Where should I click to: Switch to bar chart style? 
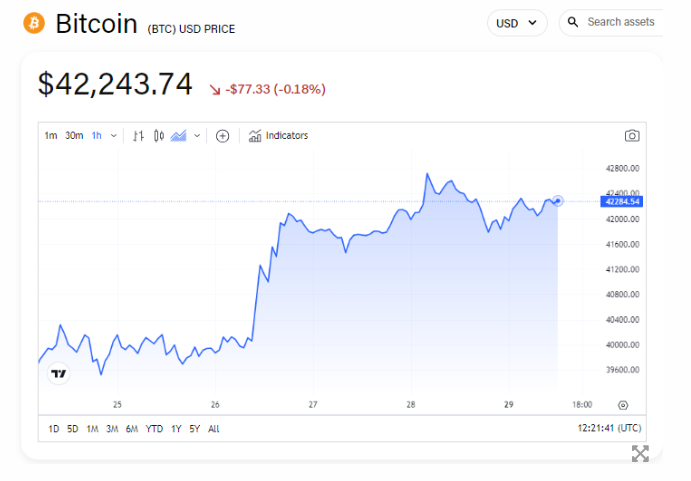point(139,136)
